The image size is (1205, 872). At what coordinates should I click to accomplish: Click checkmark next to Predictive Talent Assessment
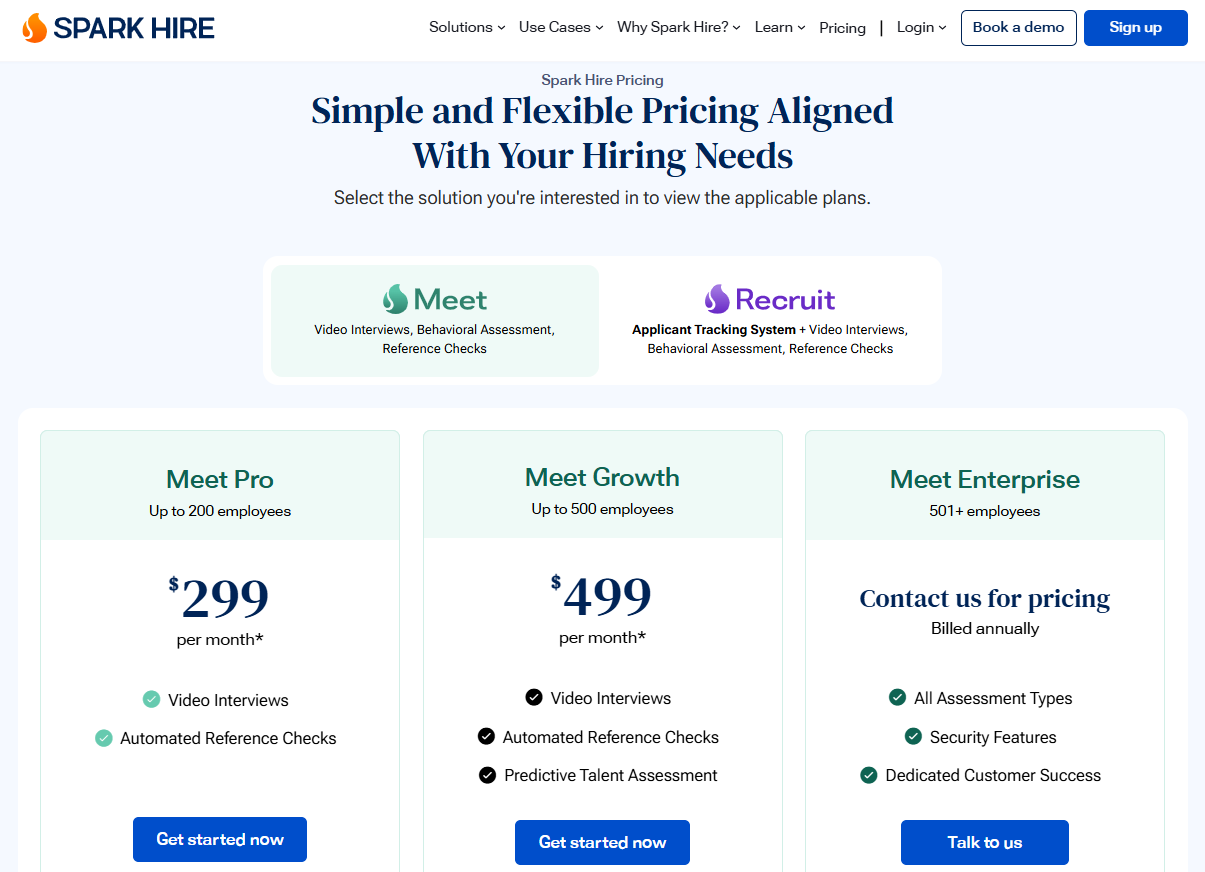[487, 775]
